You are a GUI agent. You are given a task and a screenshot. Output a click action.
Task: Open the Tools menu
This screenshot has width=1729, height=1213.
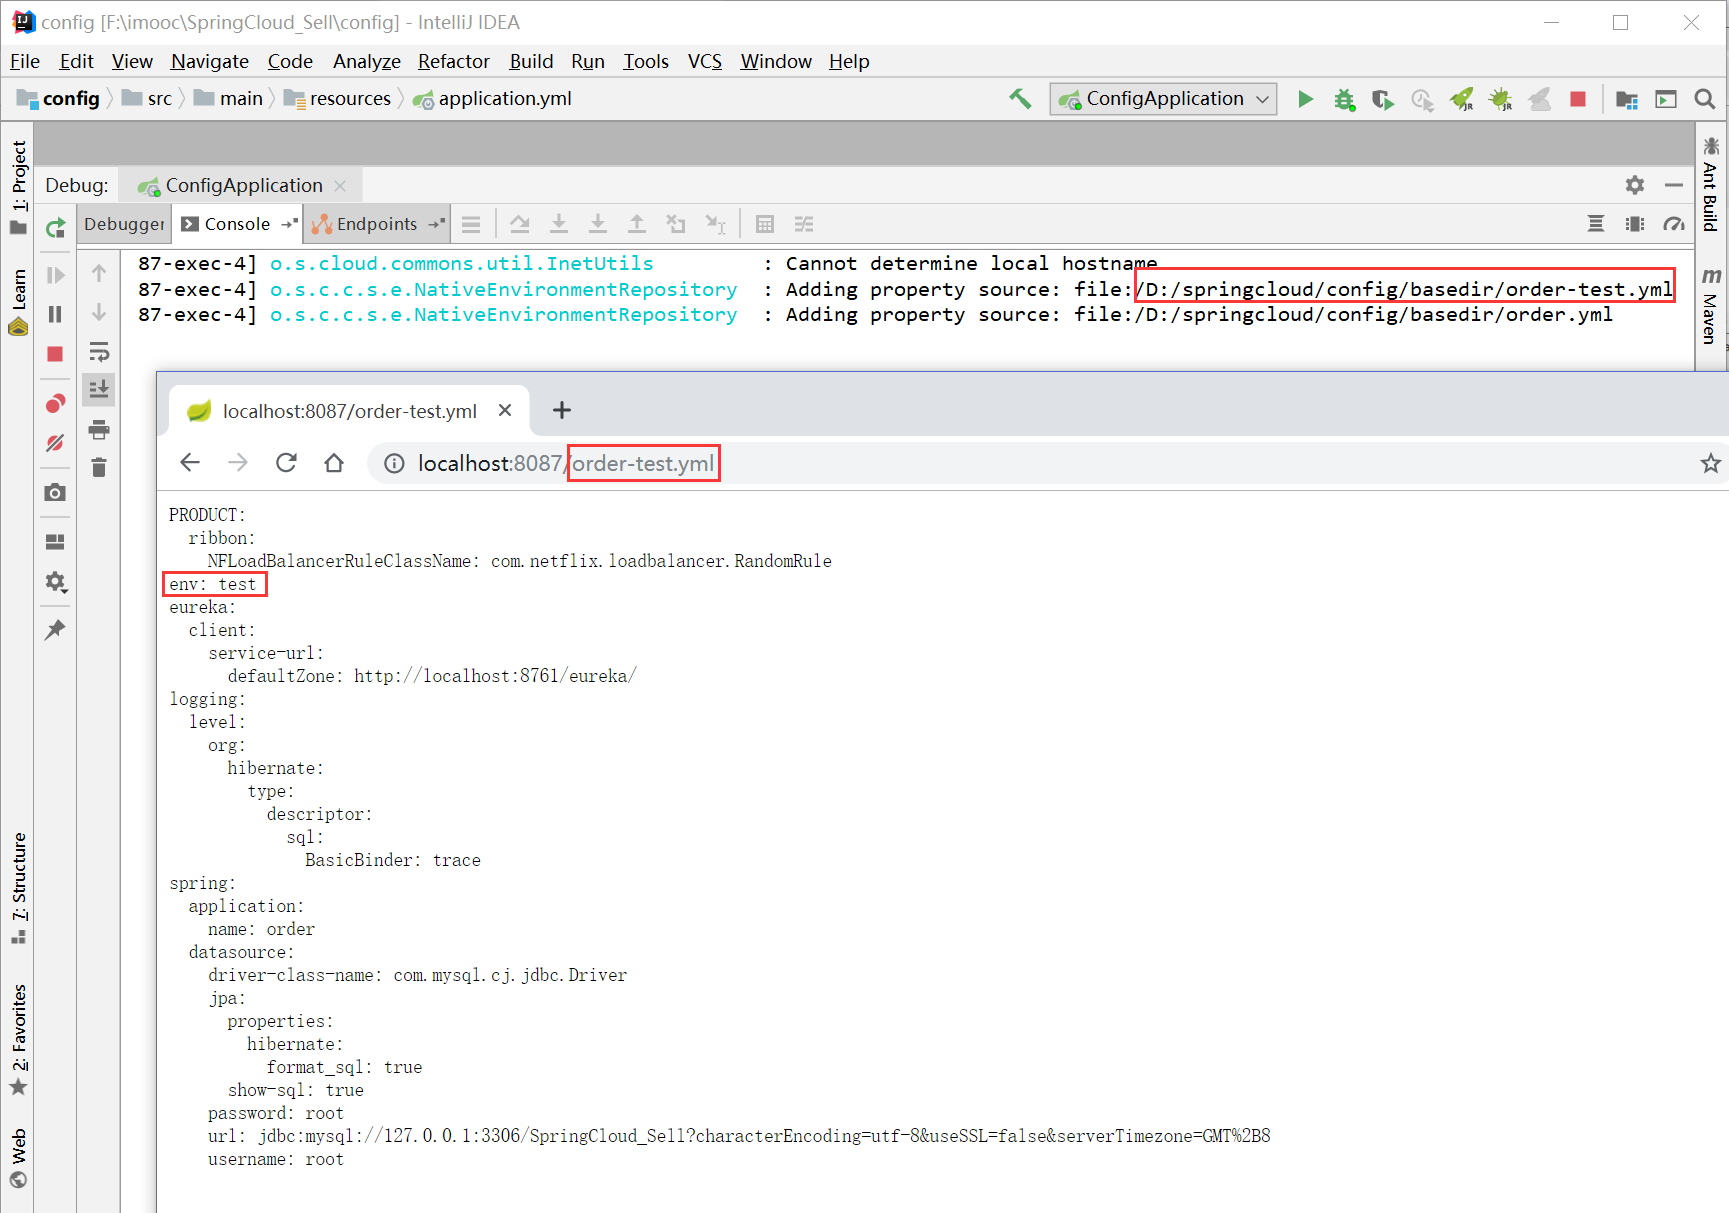pos(646,61)
